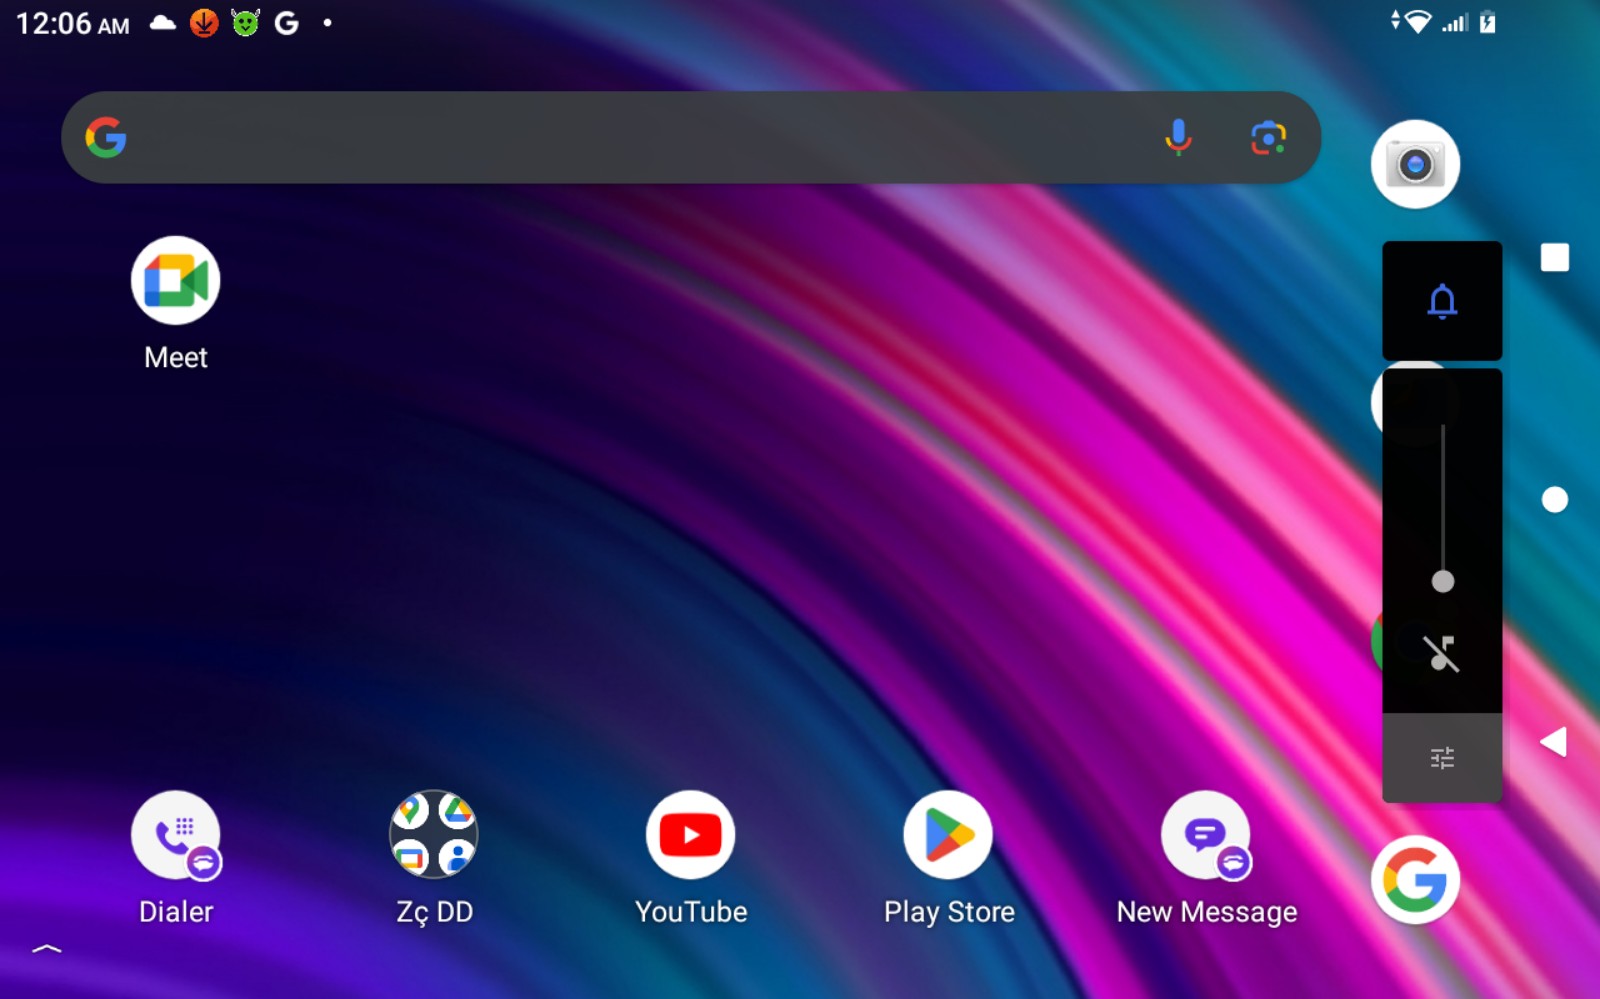Tap the 12:06 AM clock
Screen dimensions: 1600x999
[x=72, y=23]
